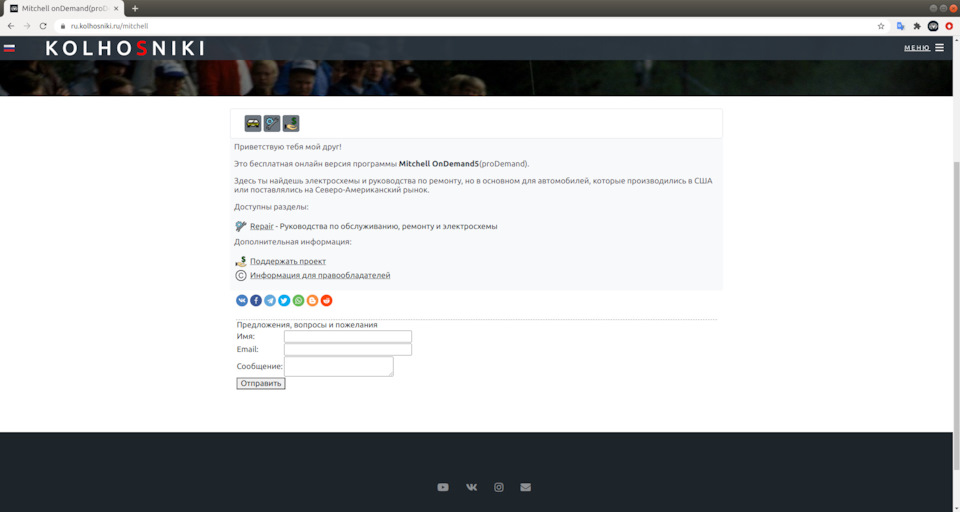960x512 pixels.
Task: Open VK page from footer
Action: tap(471, 487)
